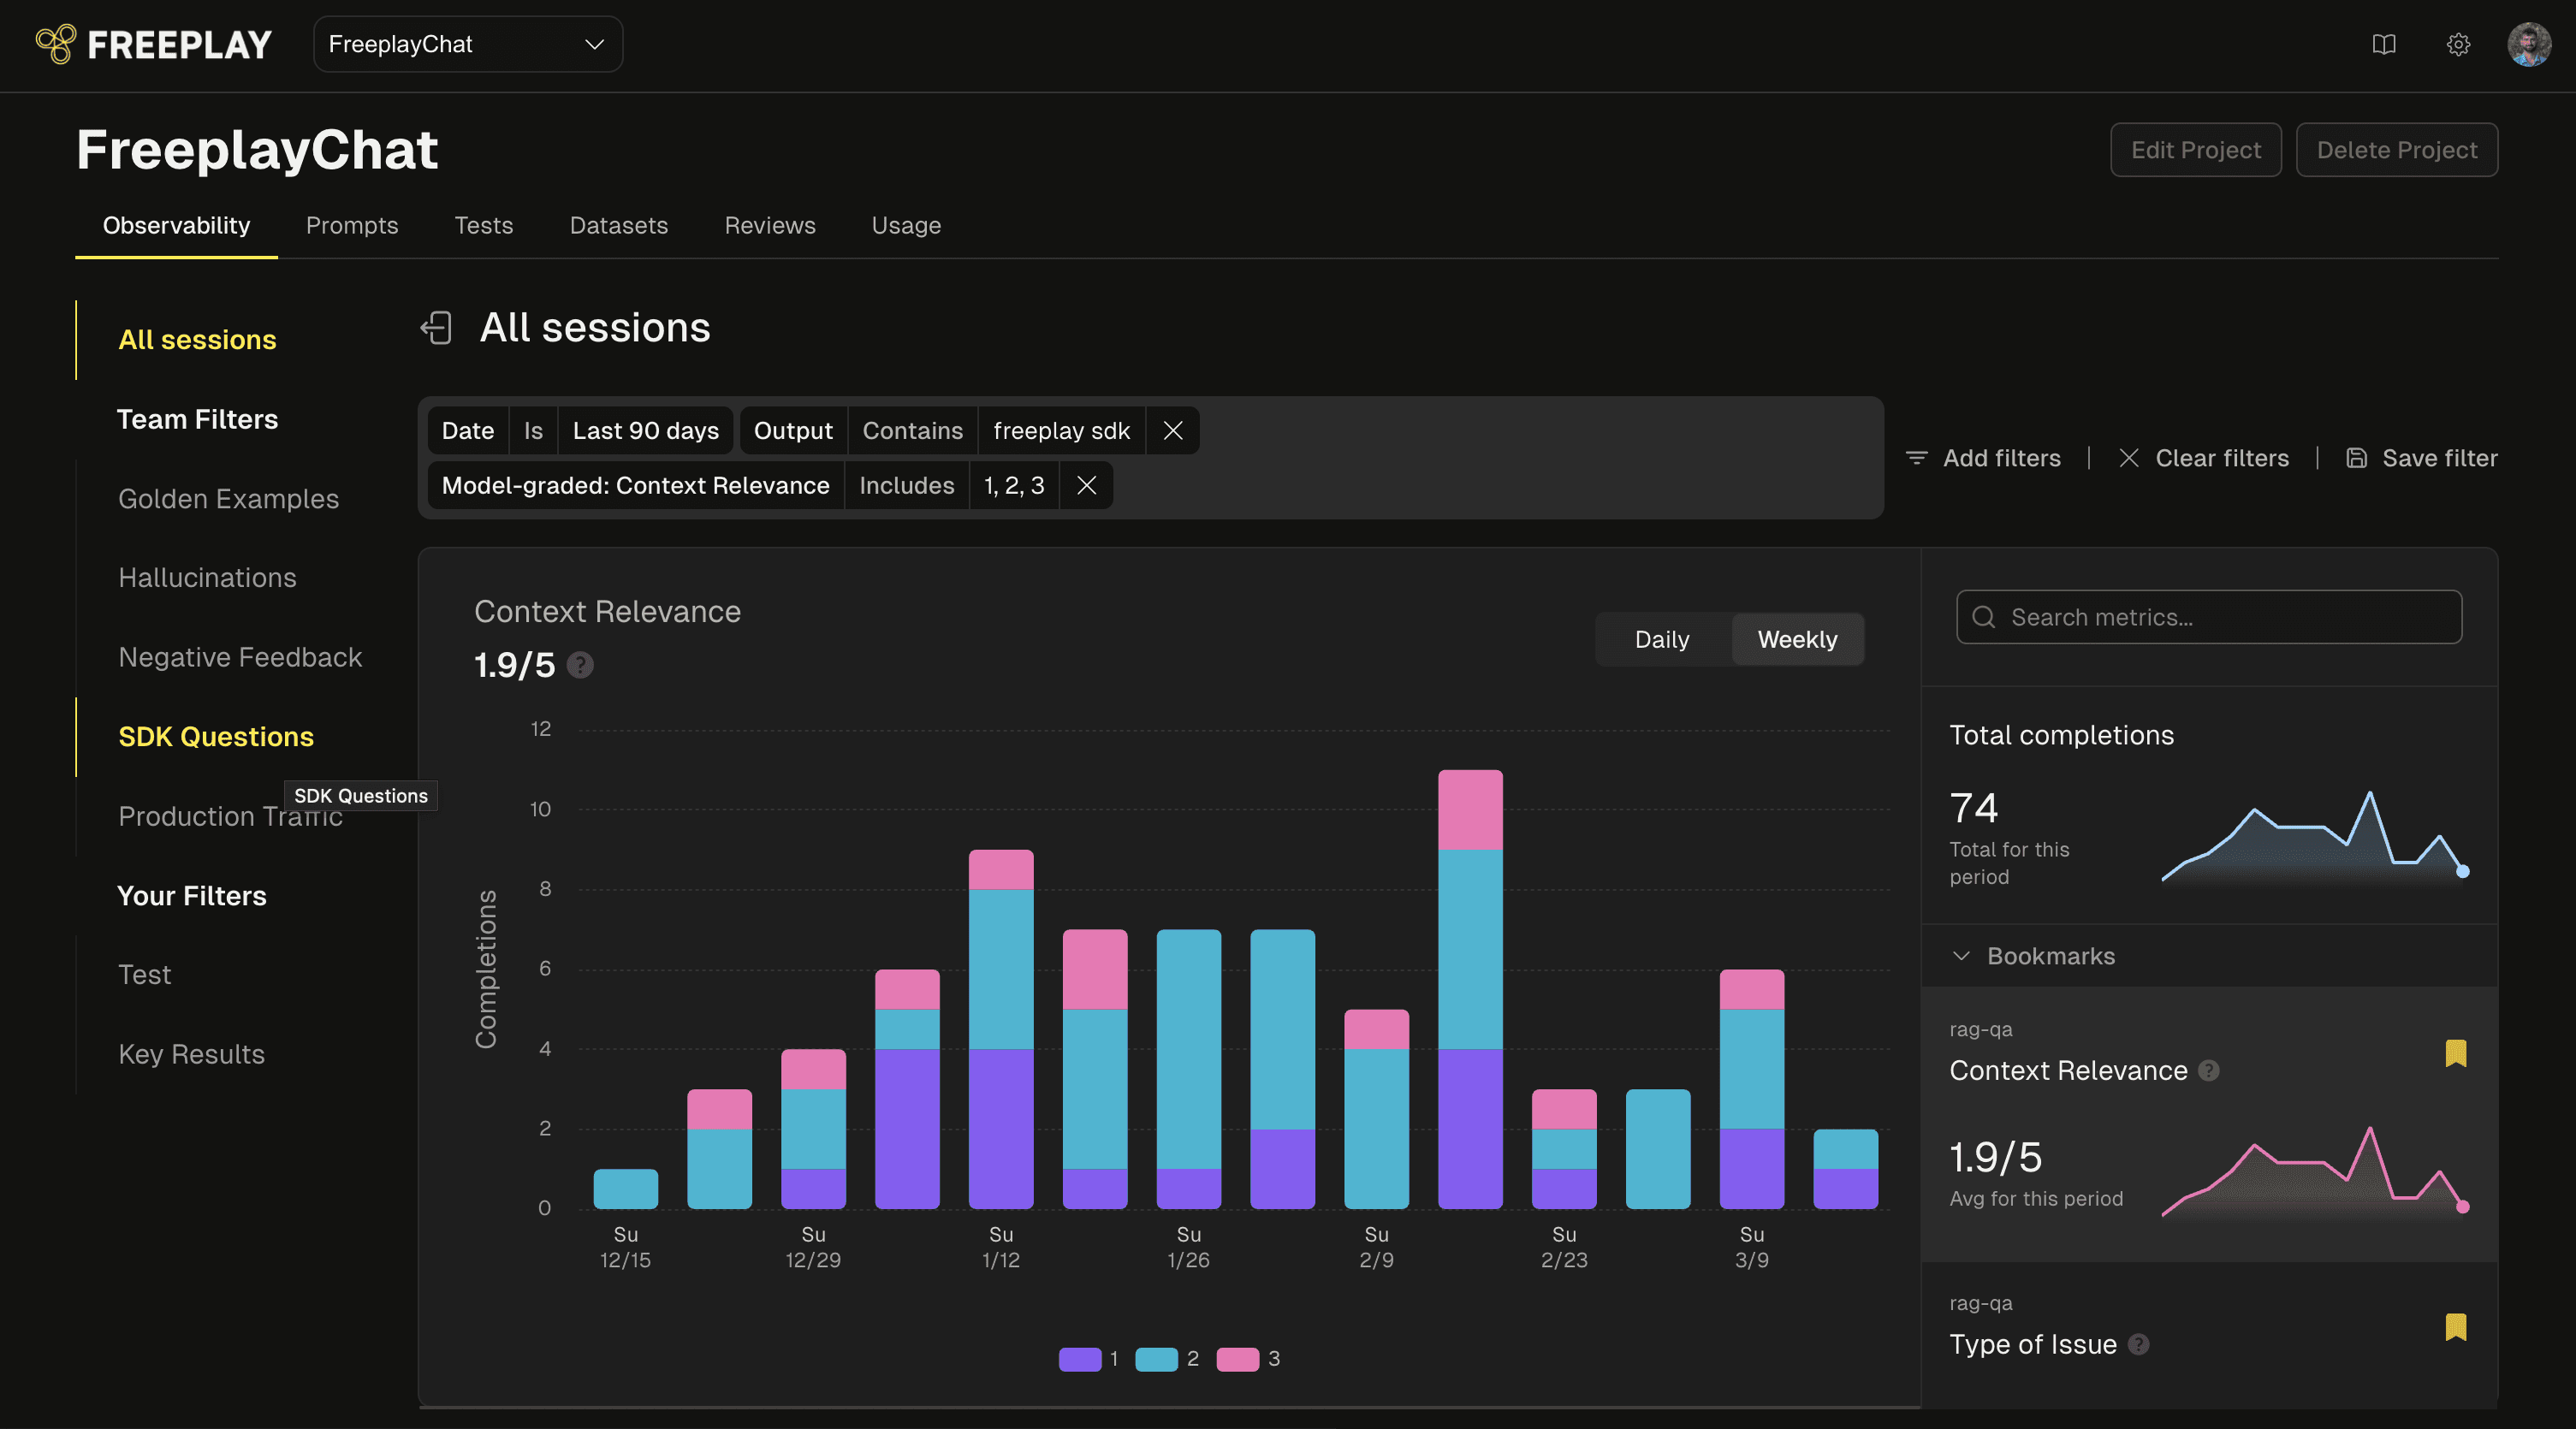The width and height of the screenshot is (2576, 1429).
Task: Open settings gear in top bar
Action: [x=2458, y=44]
